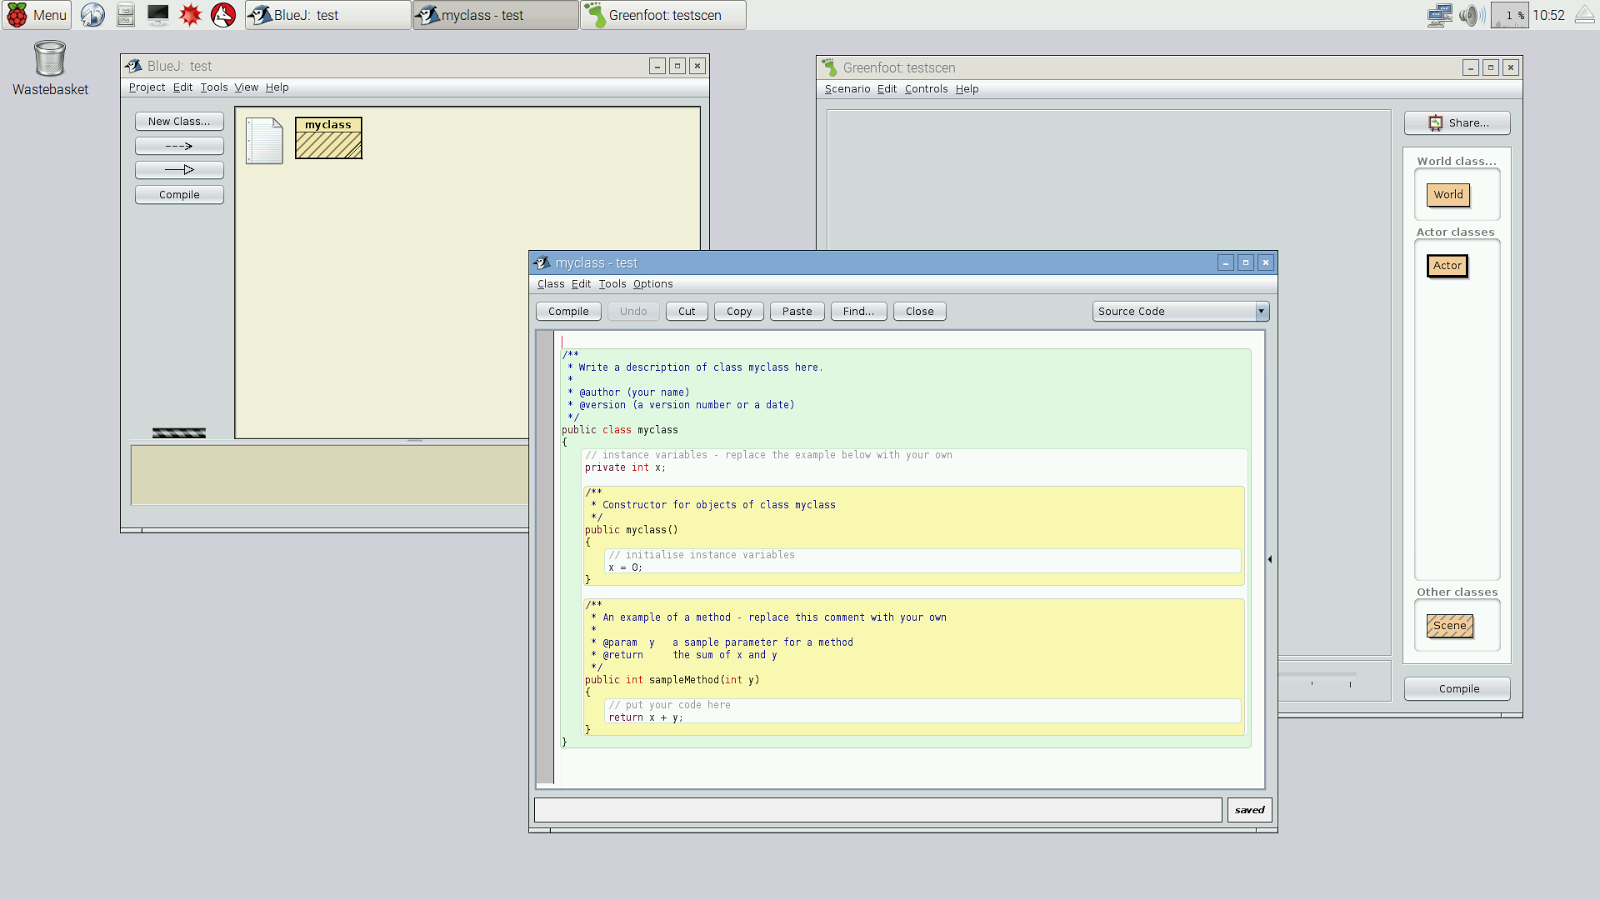The image size is (1600, 900).
Task: Select the dashed dependency arrow tool
Action: pos(179,146)
